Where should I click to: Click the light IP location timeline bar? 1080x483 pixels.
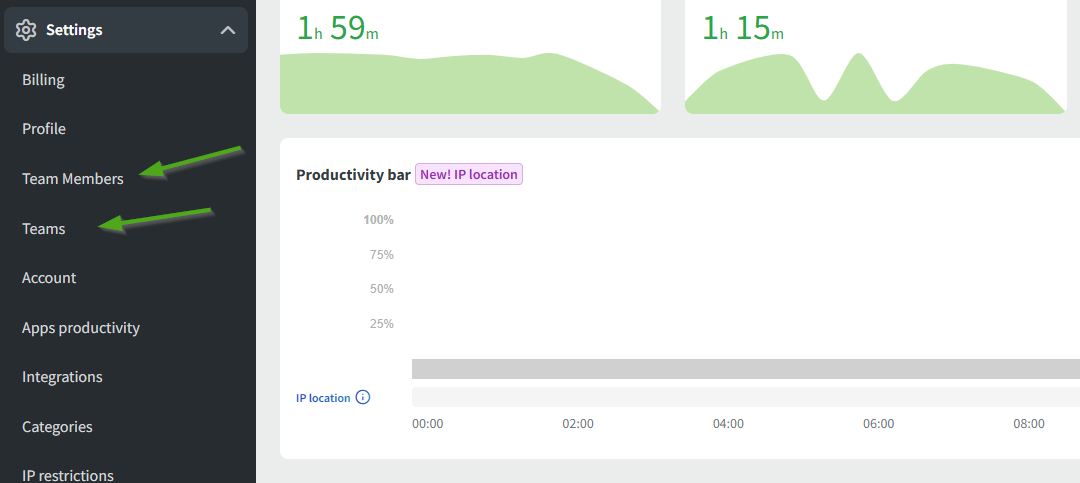pos(745,397)
